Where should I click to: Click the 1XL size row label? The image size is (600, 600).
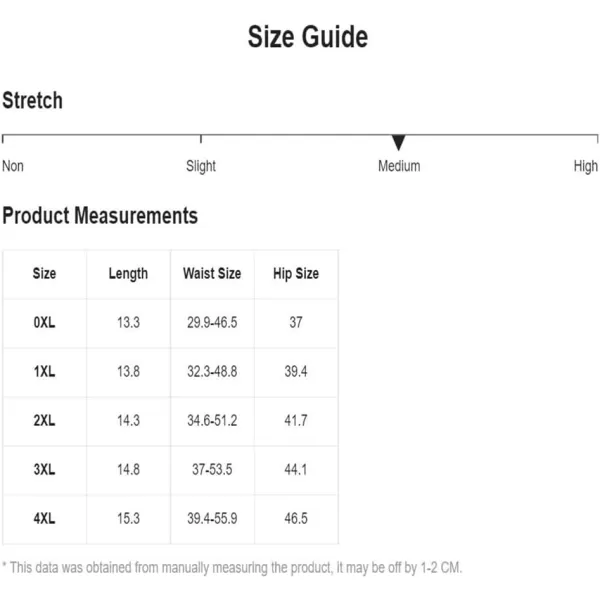[44, 372]
